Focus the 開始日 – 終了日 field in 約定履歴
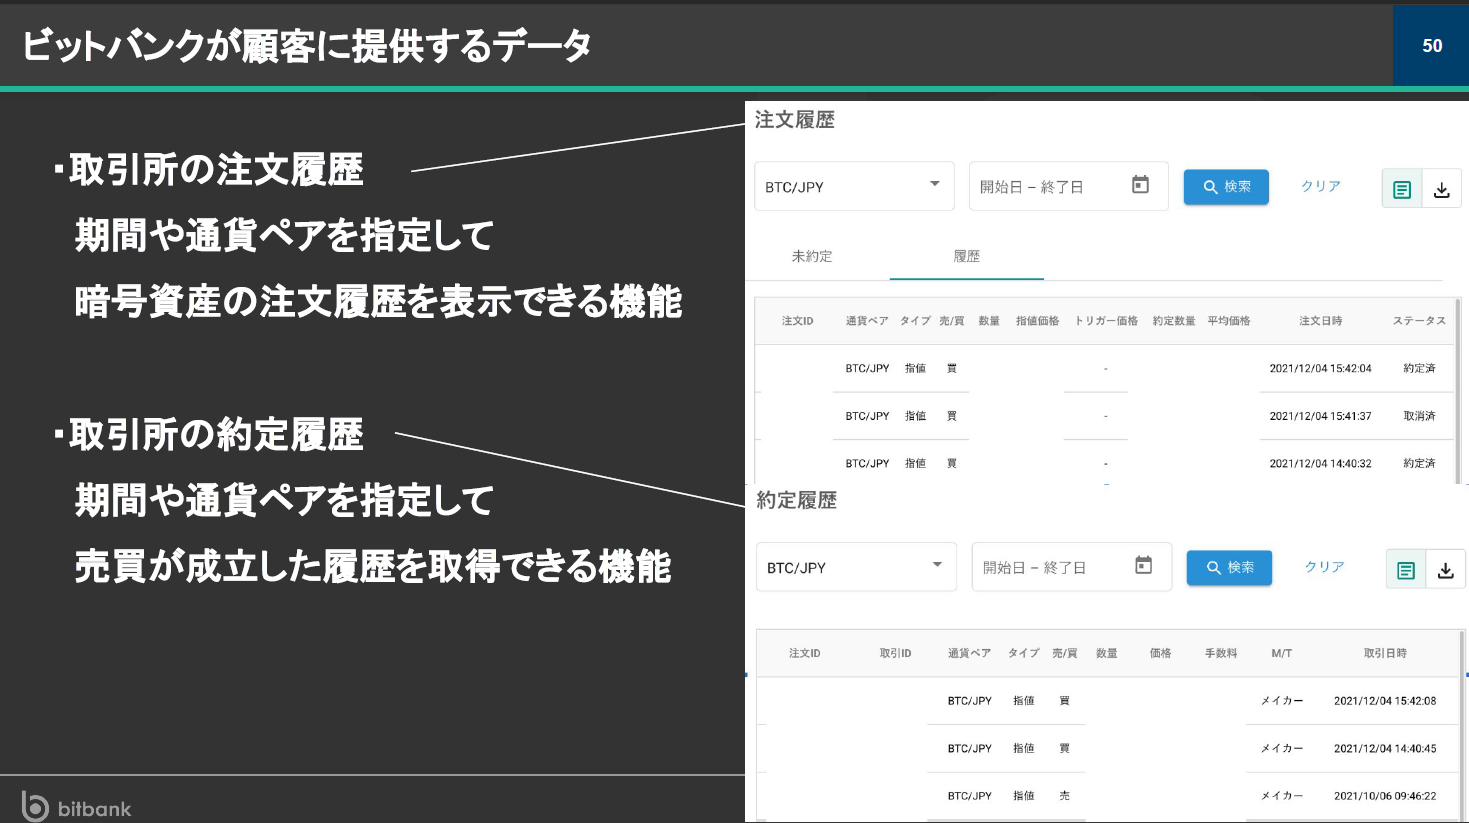1469x823 pixels. coord(1071,567)
